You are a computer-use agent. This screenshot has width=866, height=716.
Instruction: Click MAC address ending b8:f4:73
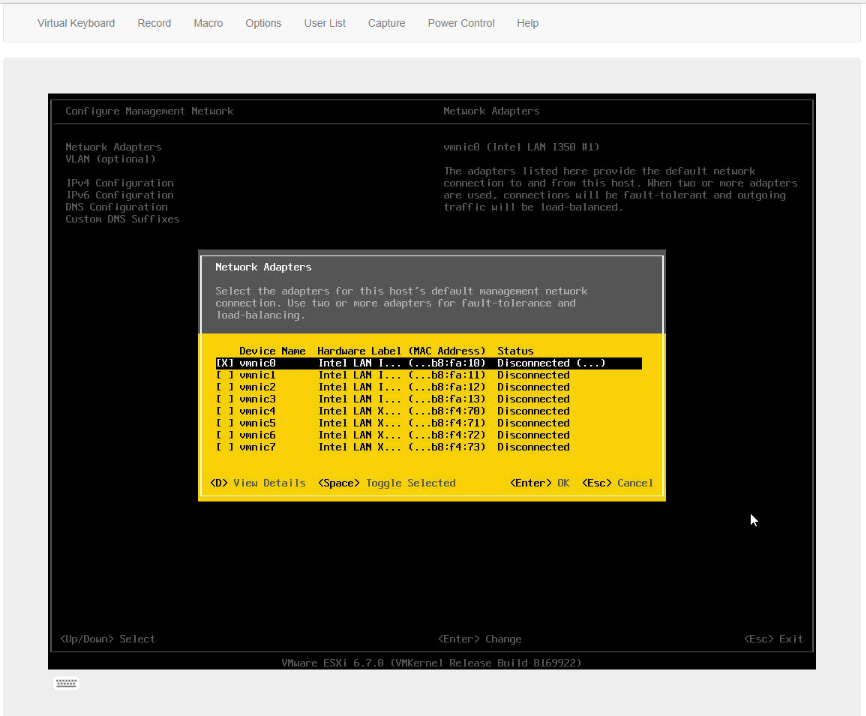coord(447,447)
